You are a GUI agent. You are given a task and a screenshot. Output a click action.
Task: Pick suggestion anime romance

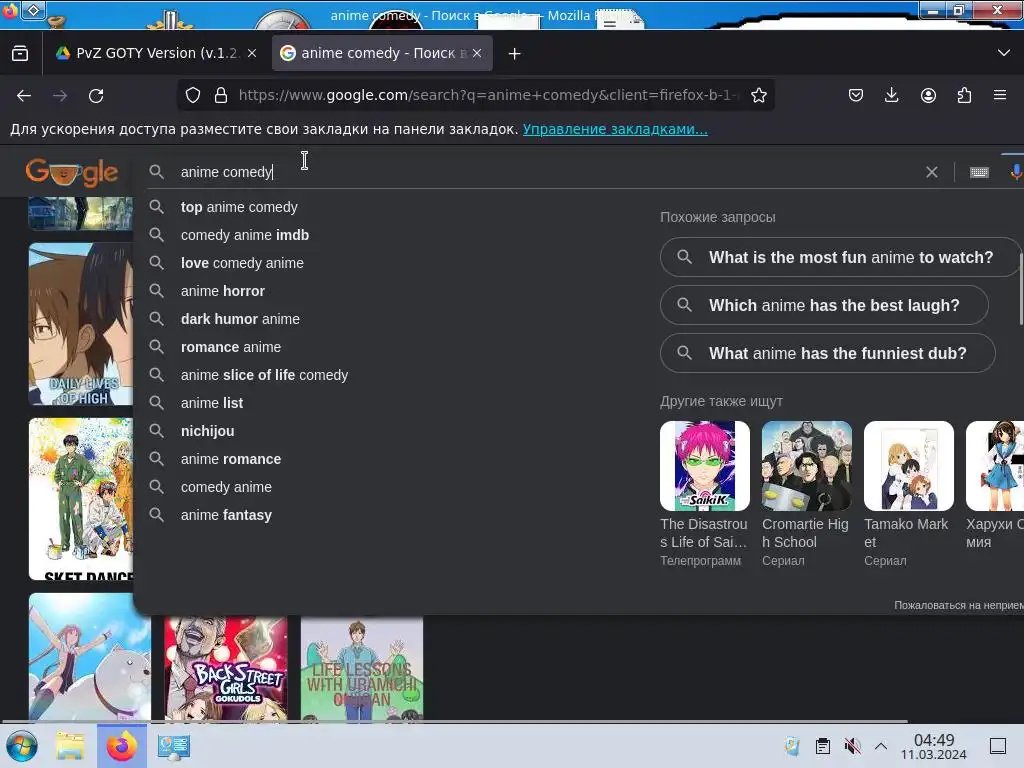[x=231, y=460]
